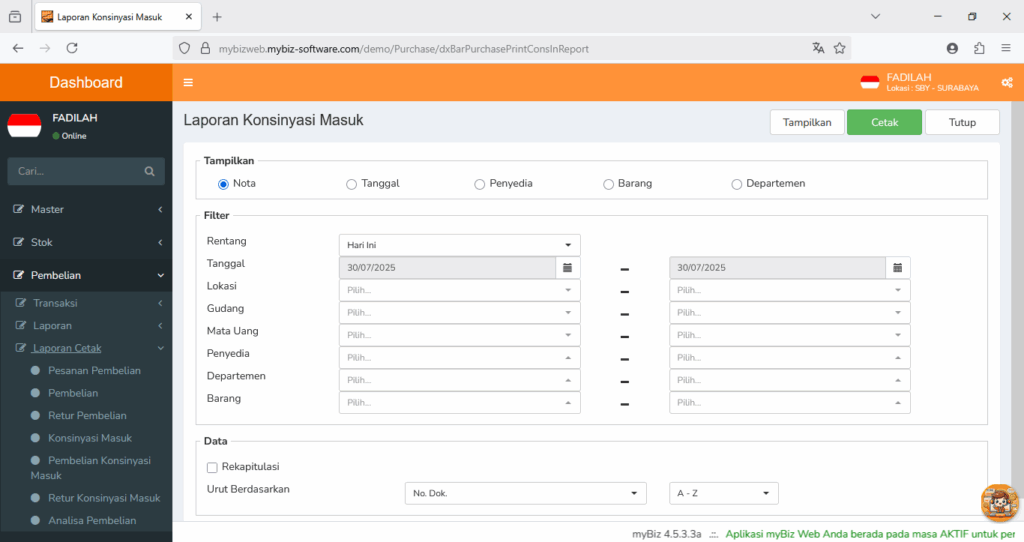This screenshot has width=1024, height=542.
Task: Open calendar picker for start Tanggal
Action: coord(568,268)
